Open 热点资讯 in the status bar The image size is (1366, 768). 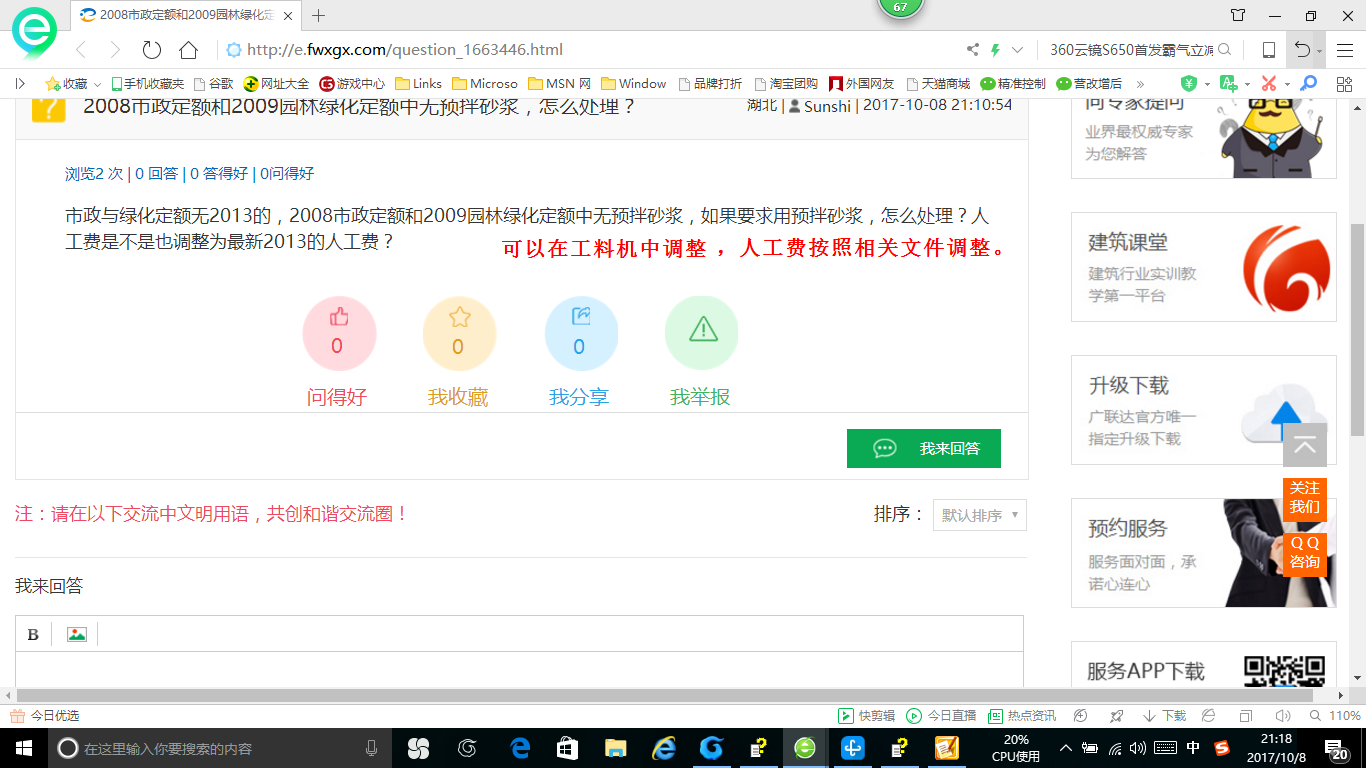[1022, 716]
